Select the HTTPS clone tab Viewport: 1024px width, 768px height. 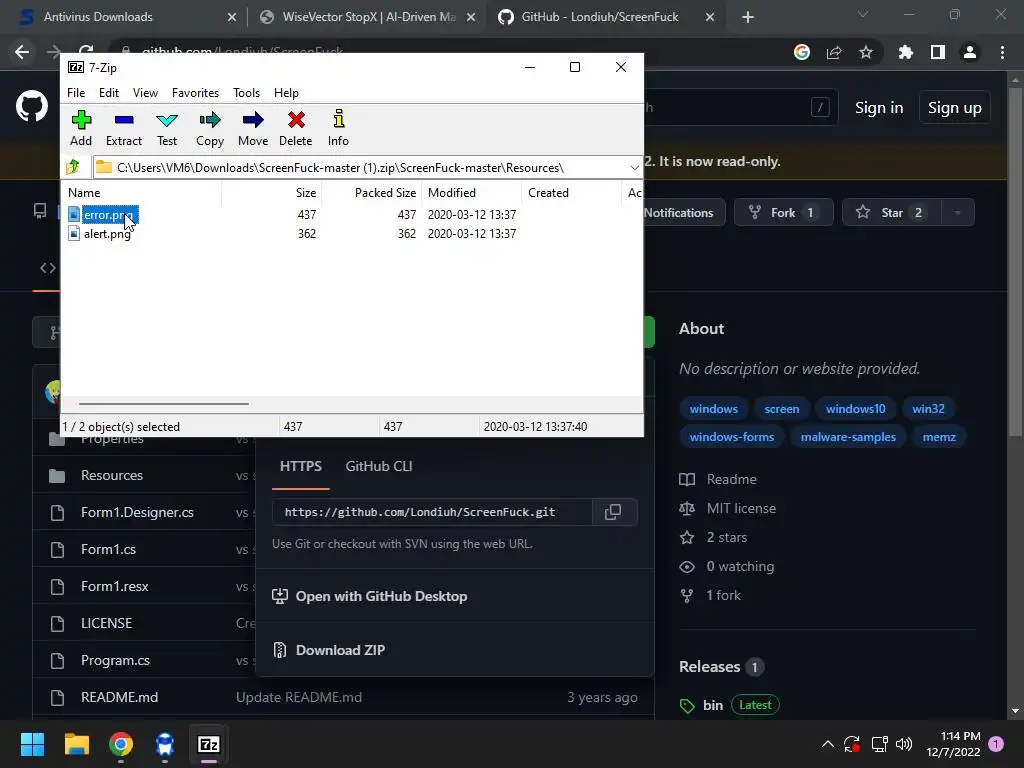click(x=300, y=466)
